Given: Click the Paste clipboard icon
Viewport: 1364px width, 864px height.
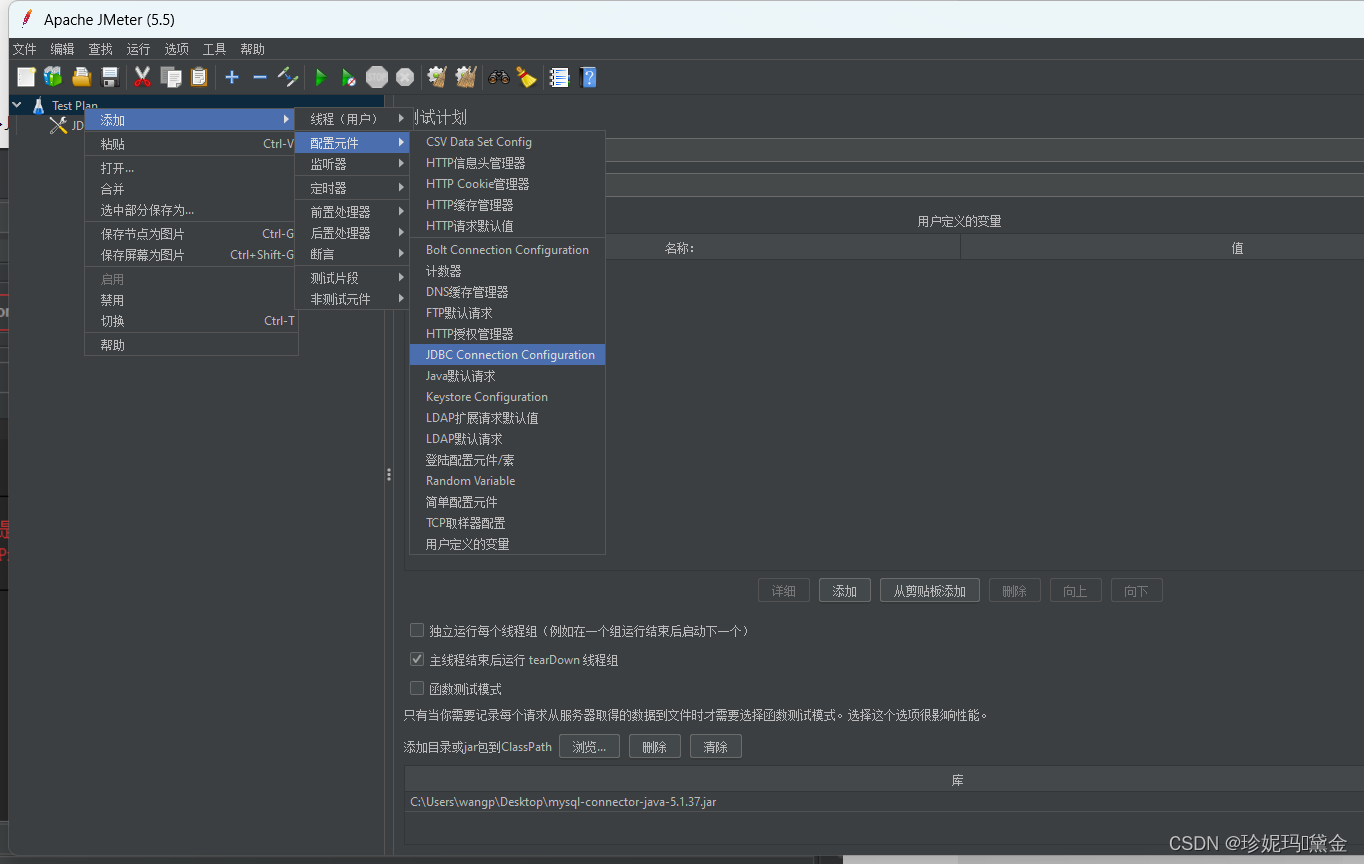Looking at the screenshot, I should pos(199,77).
